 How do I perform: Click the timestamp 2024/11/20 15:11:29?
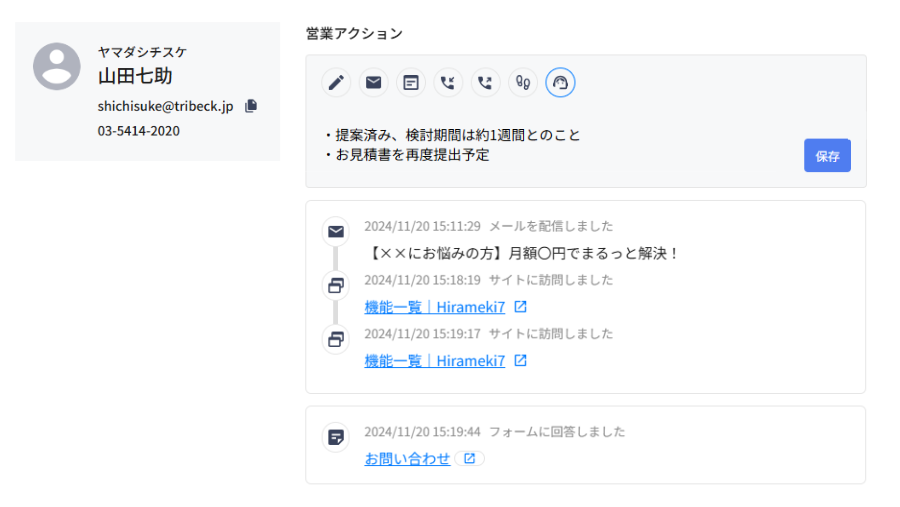coord(422,226)
